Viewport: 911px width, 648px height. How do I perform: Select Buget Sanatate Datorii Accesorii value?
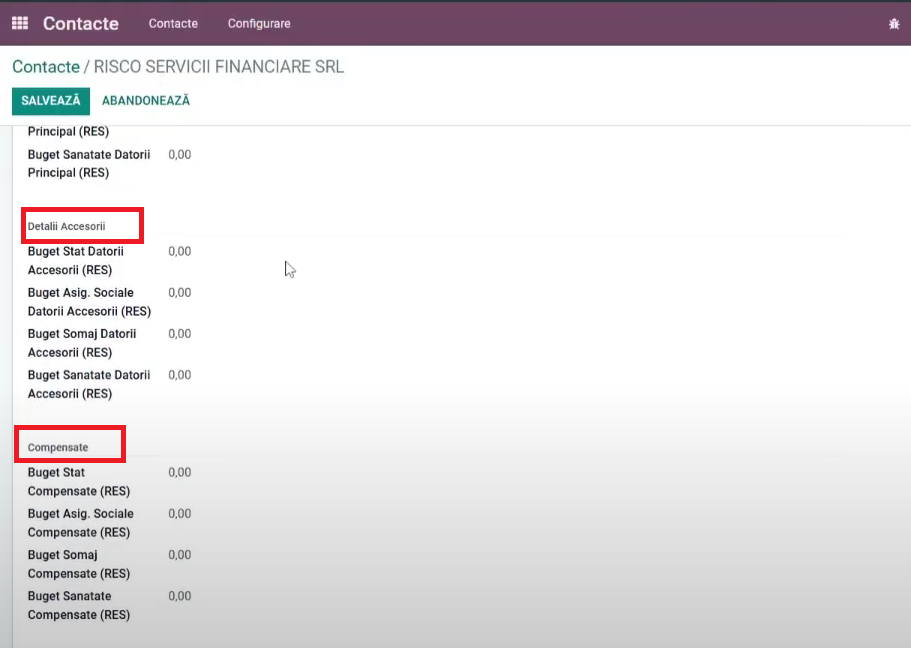point(180,375)
